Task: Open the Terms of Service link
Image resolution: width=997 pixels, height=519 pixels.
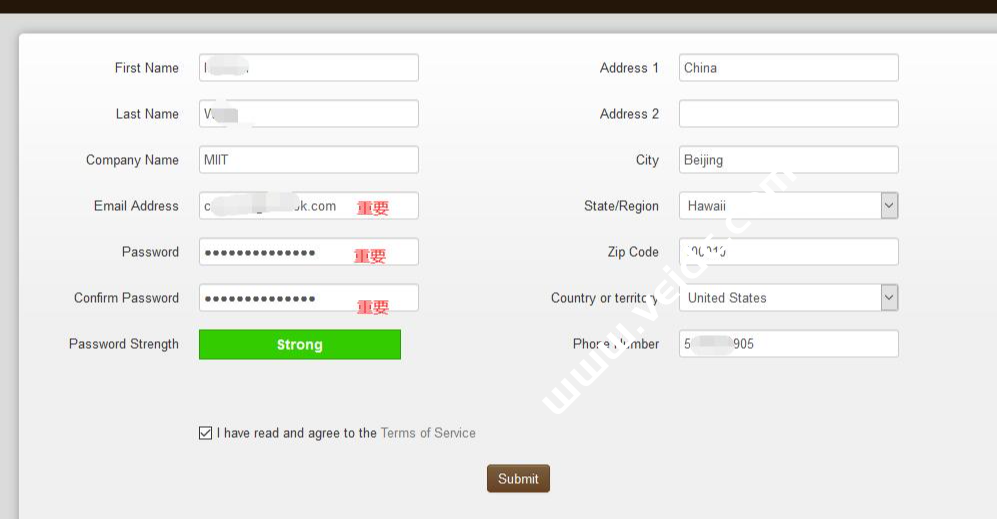Action: coord(428,433)
